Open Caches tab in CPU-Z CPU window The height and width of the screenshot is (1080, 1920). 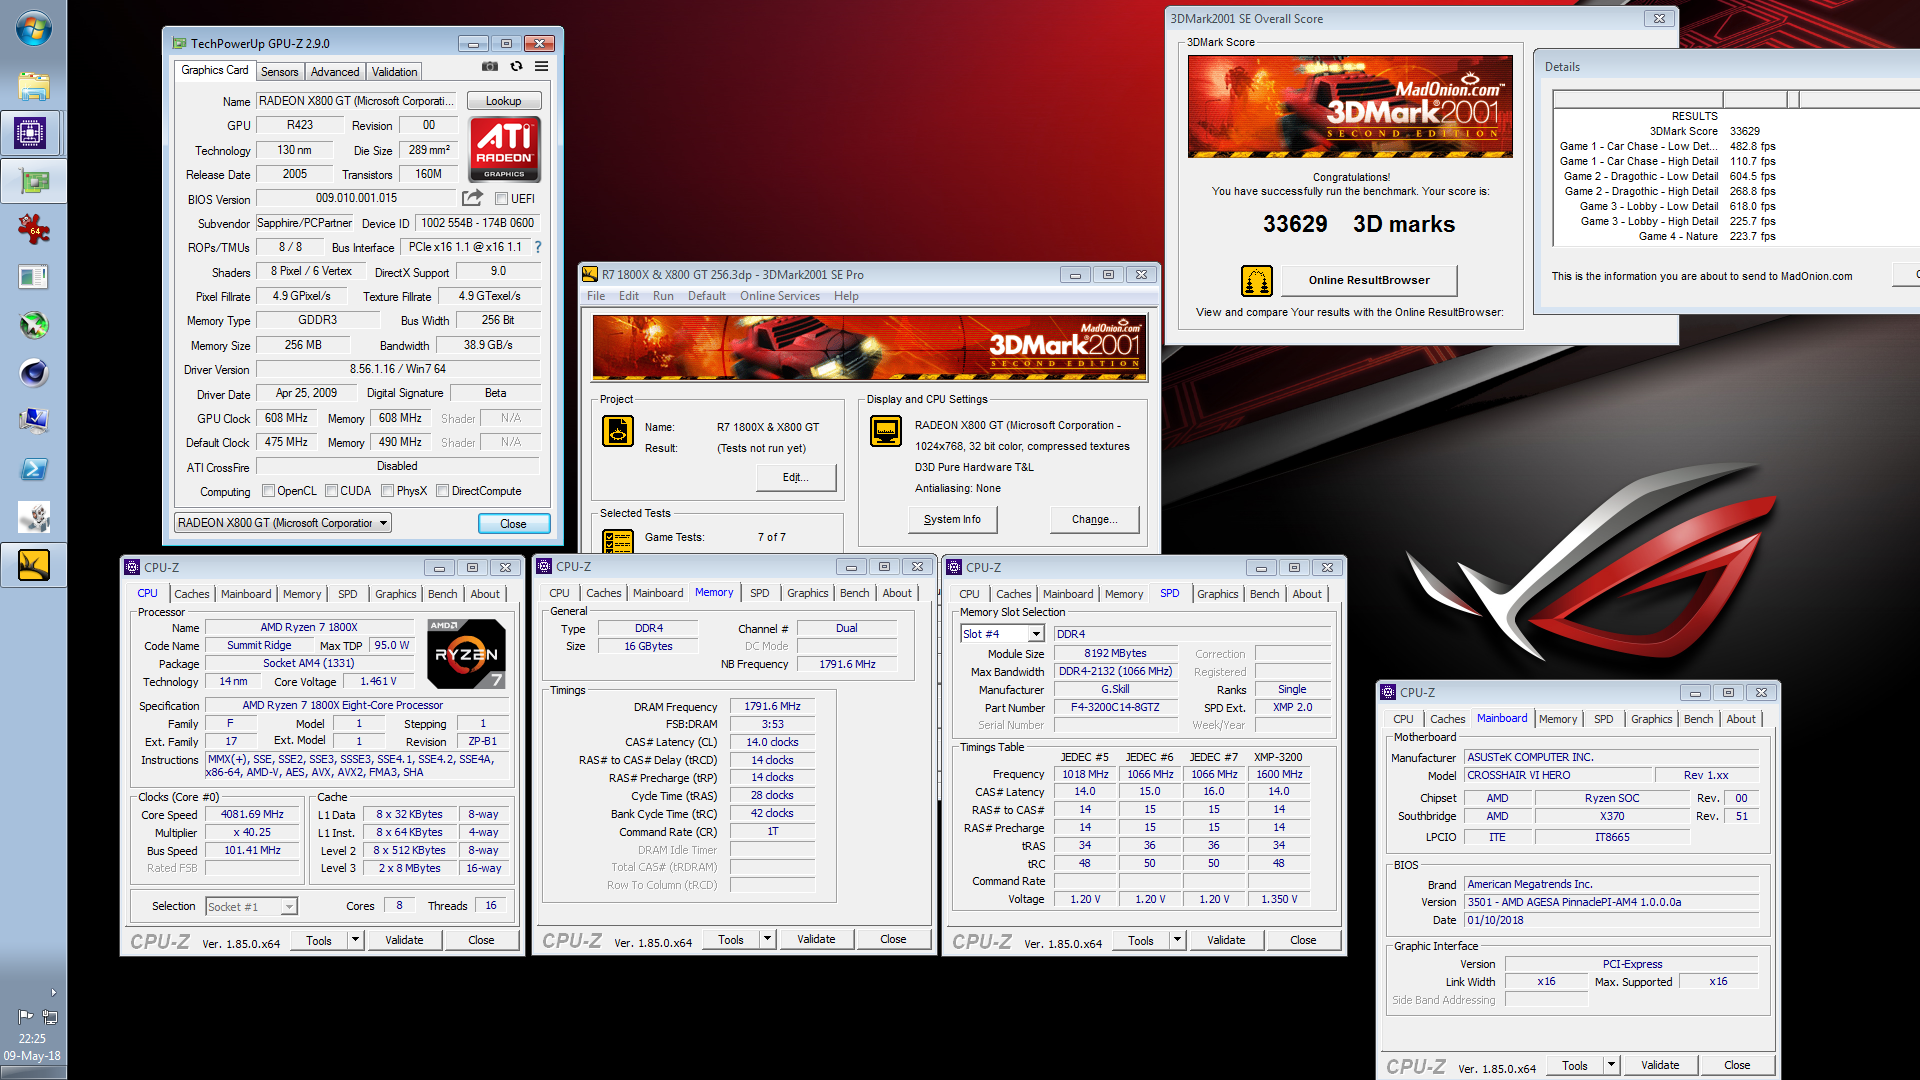pos(191,594)
